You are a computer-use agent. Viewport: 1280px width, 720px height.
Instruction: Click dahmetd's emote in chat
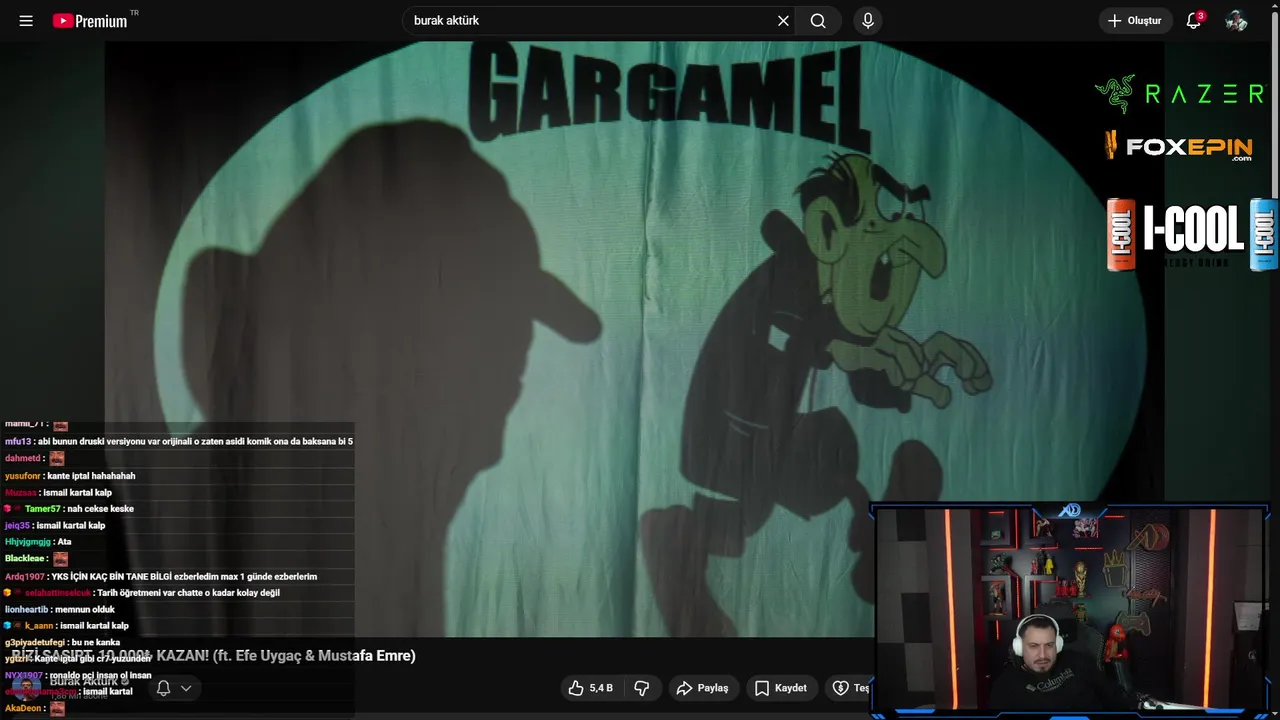tap(57, 458)
